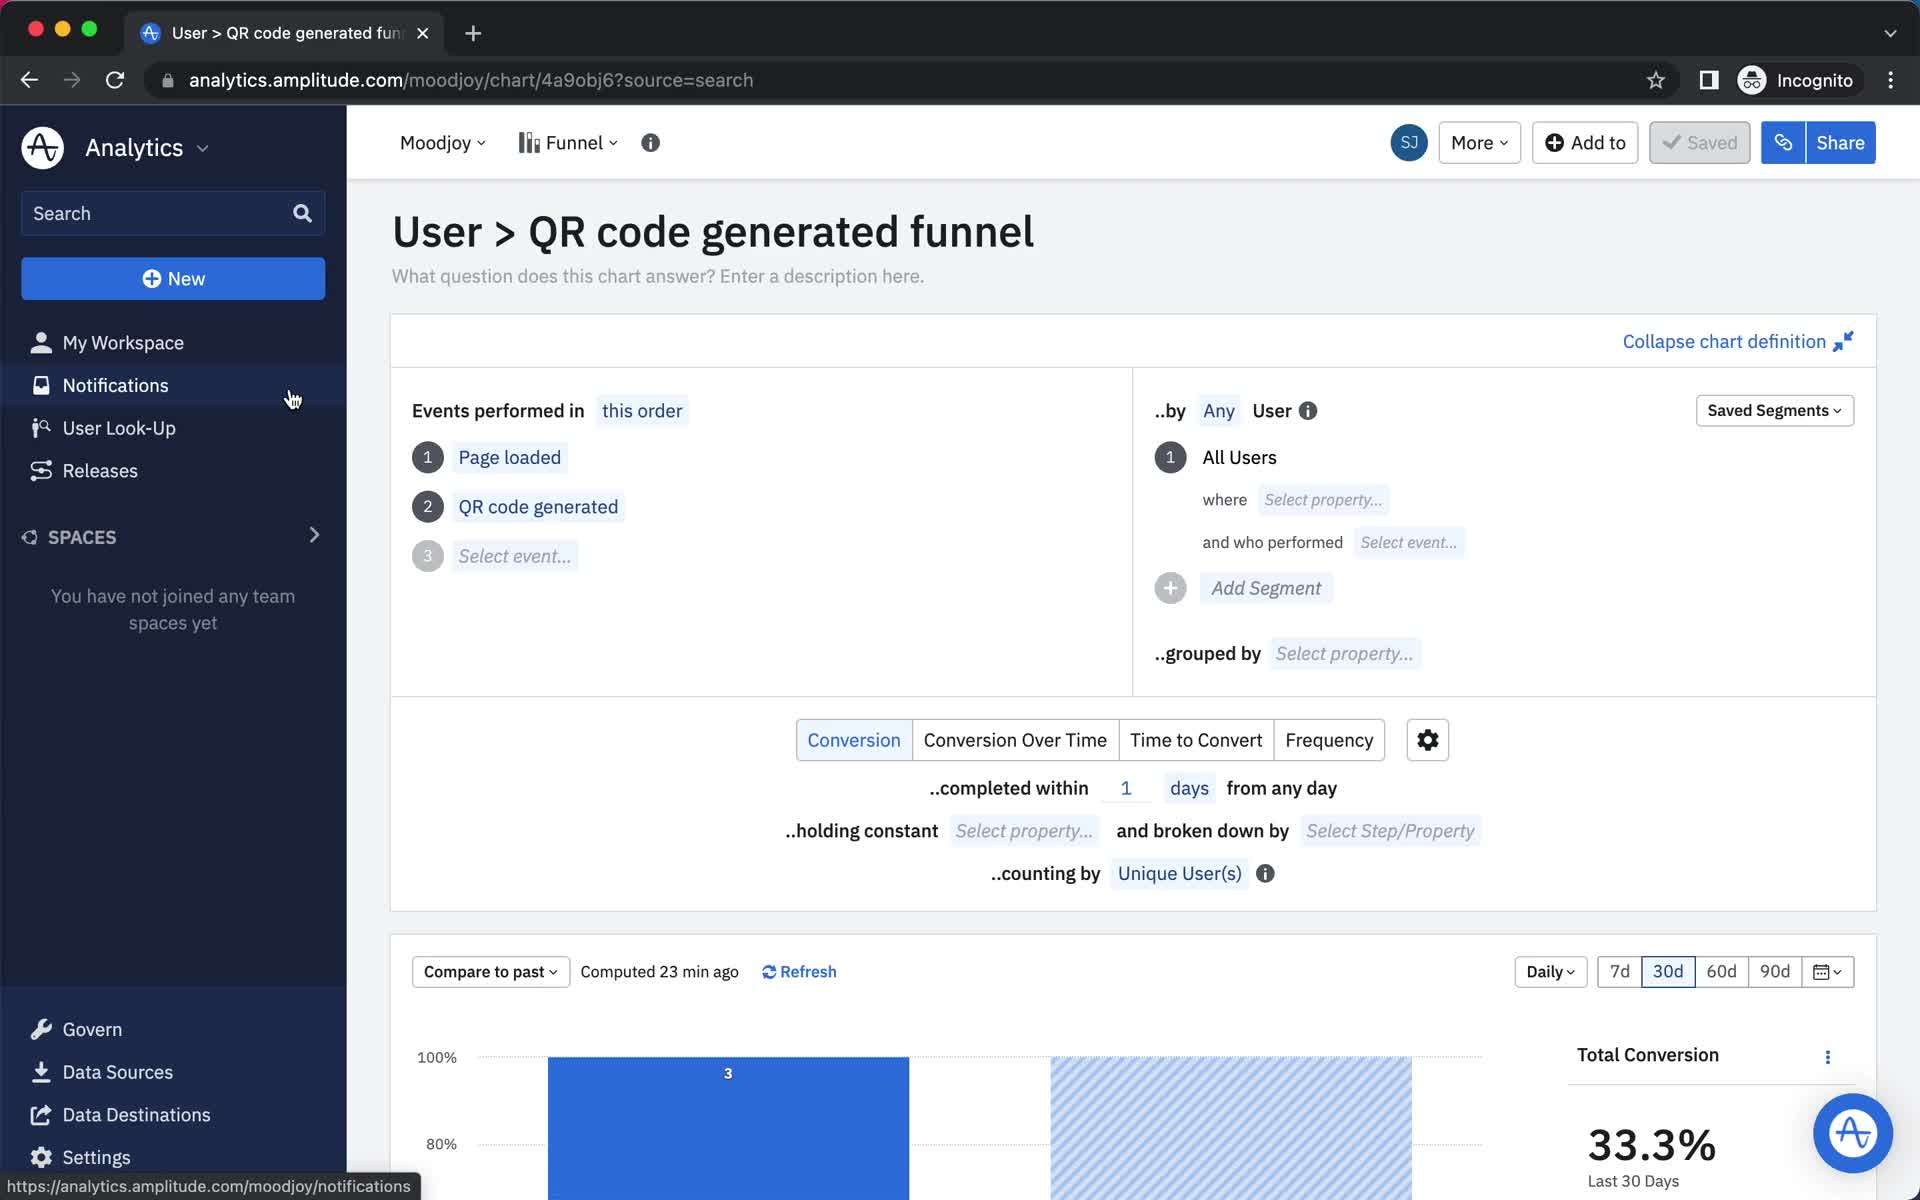This screenshot has width=1920, height=1200.
Task: Expand the Moodjoy project dropdown
Action: (x=442, y=142)
